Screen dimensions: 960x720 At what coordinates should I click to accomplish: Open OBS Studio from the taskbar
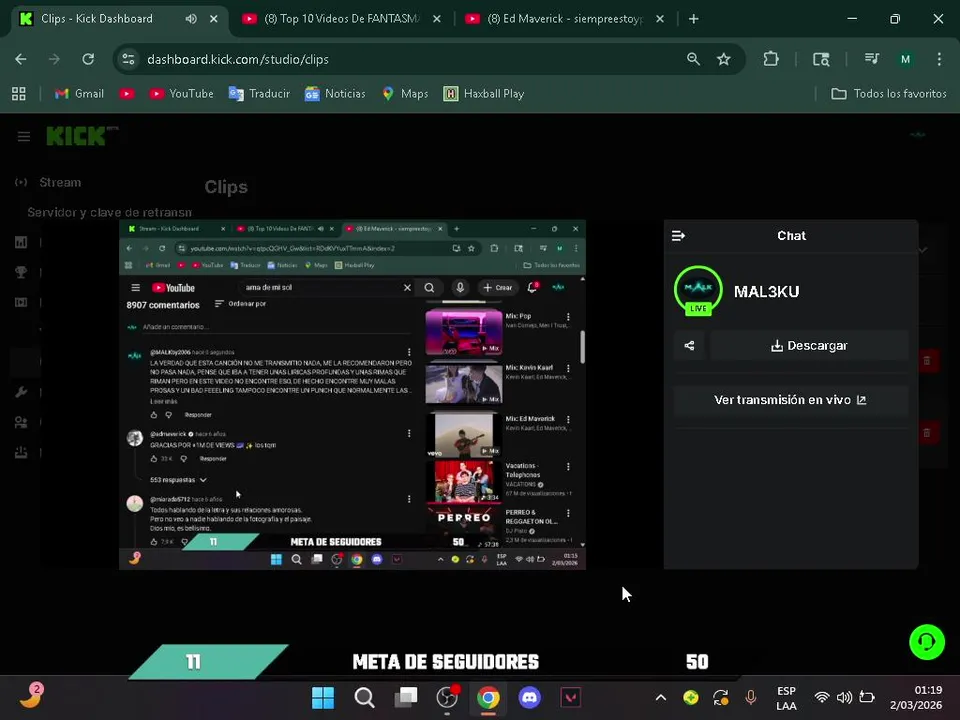(x=447, y=697)
